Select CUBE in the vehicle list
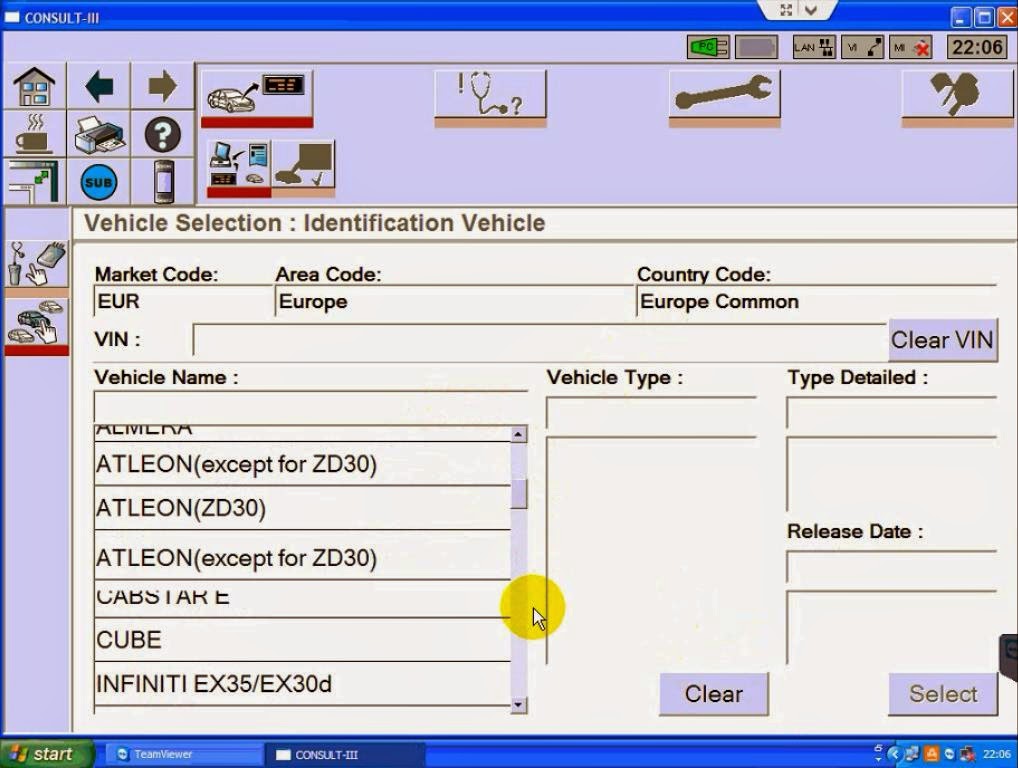This screenshot has height=768, width=1018. (303, 640)
